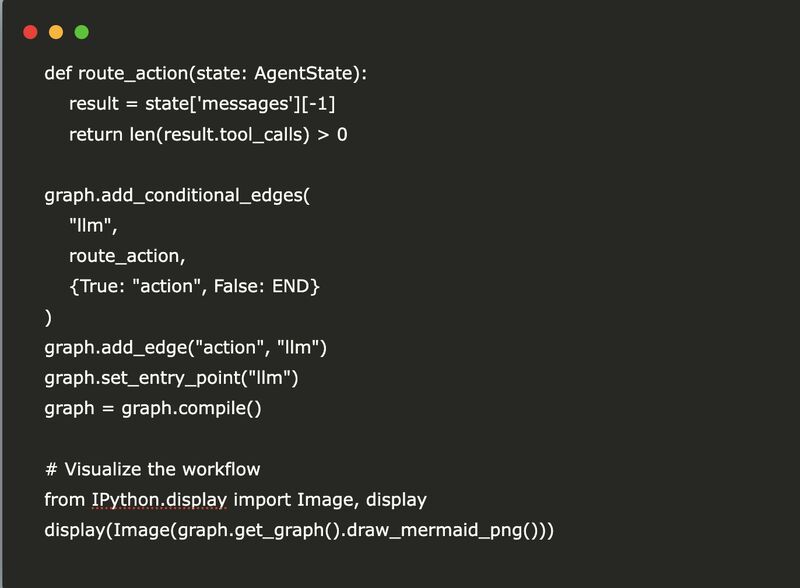Click the graph.add_edge("action", "llm") line
Viewport: 800px width, 588px height.
coord(185,348)
